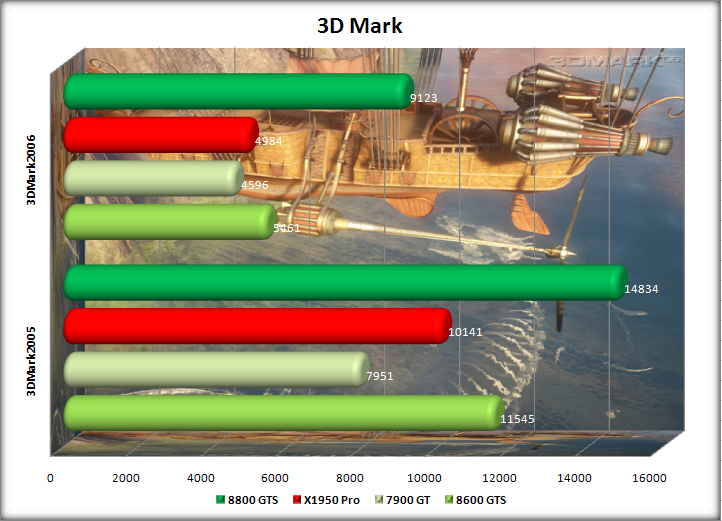
Task: Select the 9123 data label
Action: point(424,98)
